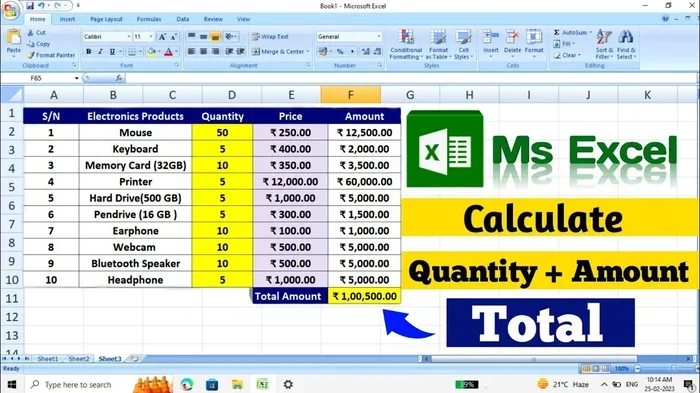The width and height of the screenshot is (700, 393).
Task: Open Cell Styles gallery
Action: (463, 45)
